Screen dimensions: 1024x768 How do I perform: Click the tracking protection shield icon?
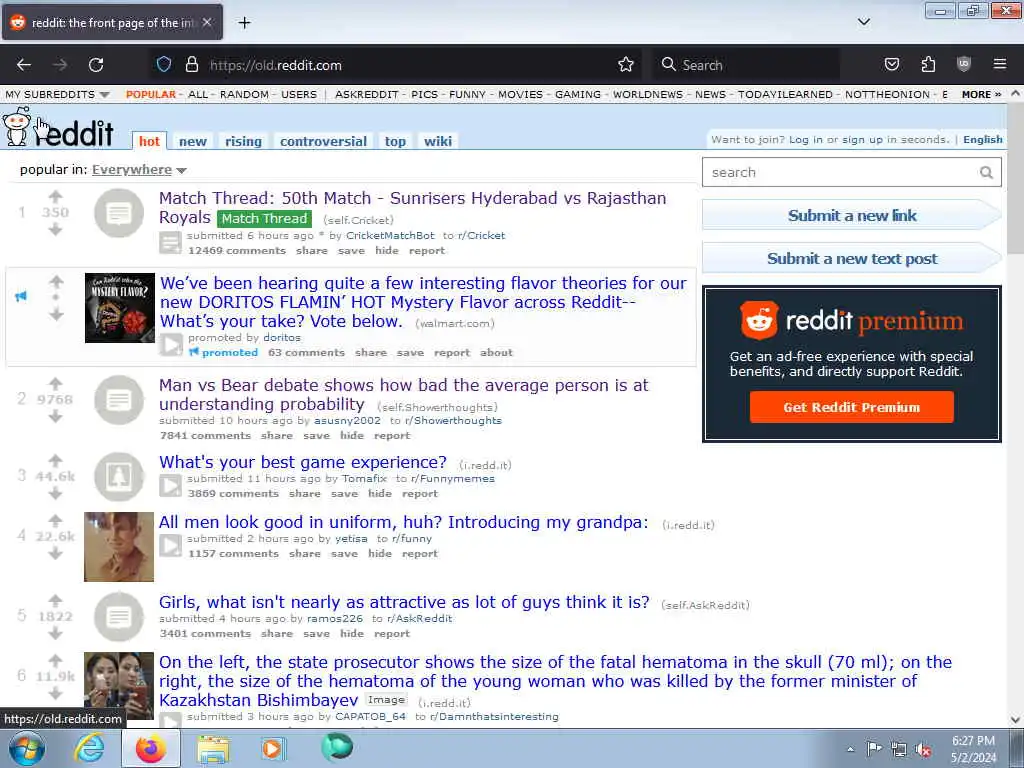(164, 65)
